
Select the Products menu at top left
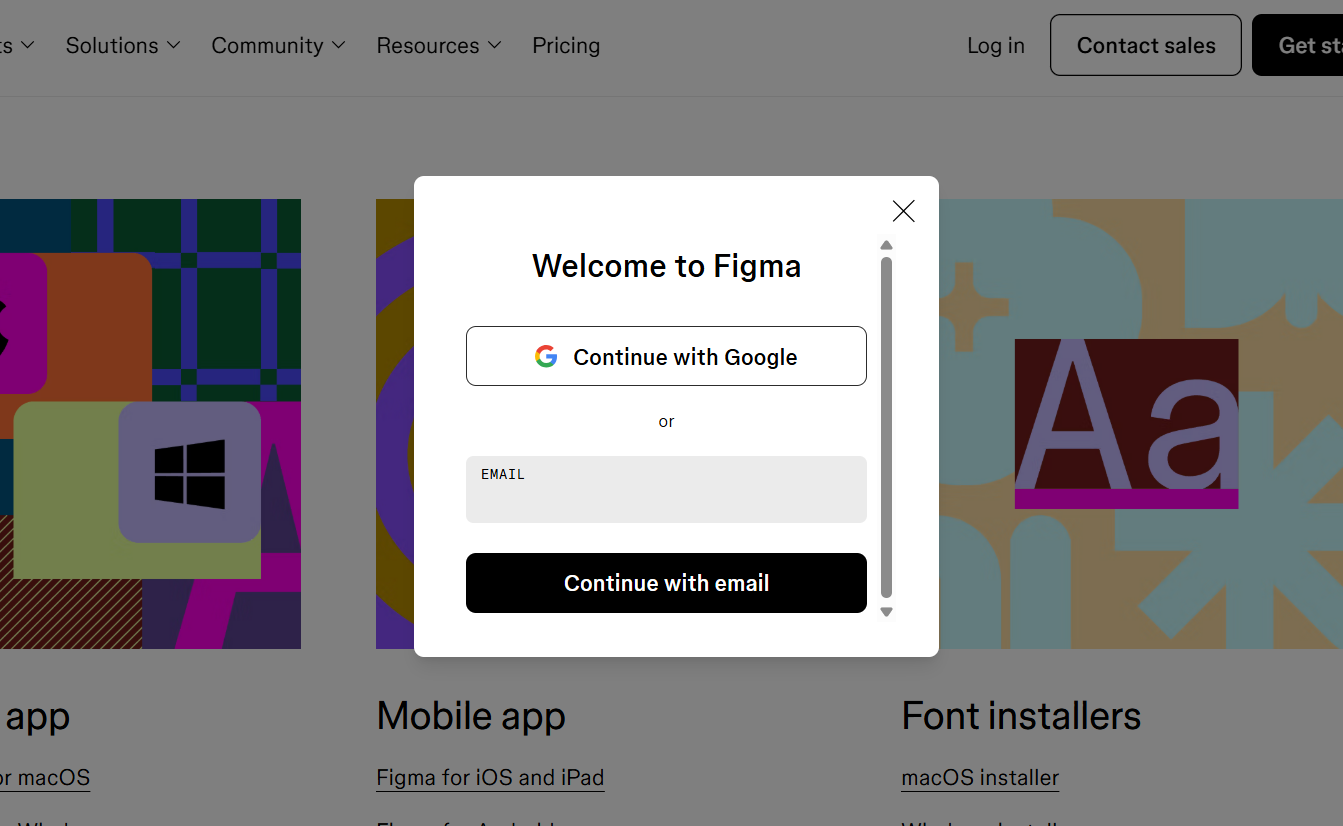(x=15, y=45)
